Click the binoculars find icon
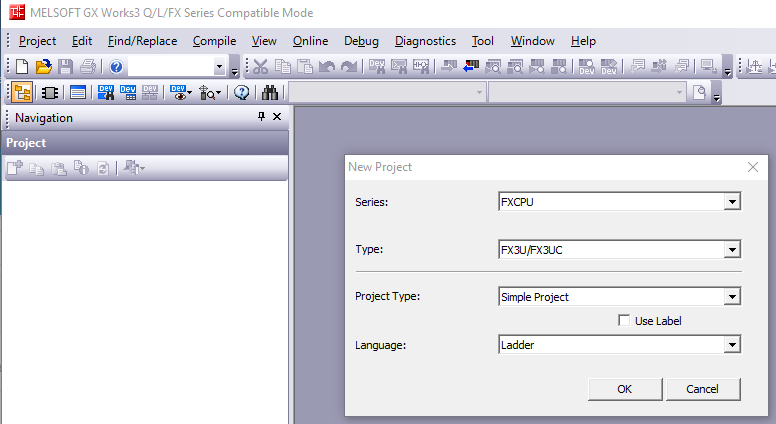 (x=270, y=93)
